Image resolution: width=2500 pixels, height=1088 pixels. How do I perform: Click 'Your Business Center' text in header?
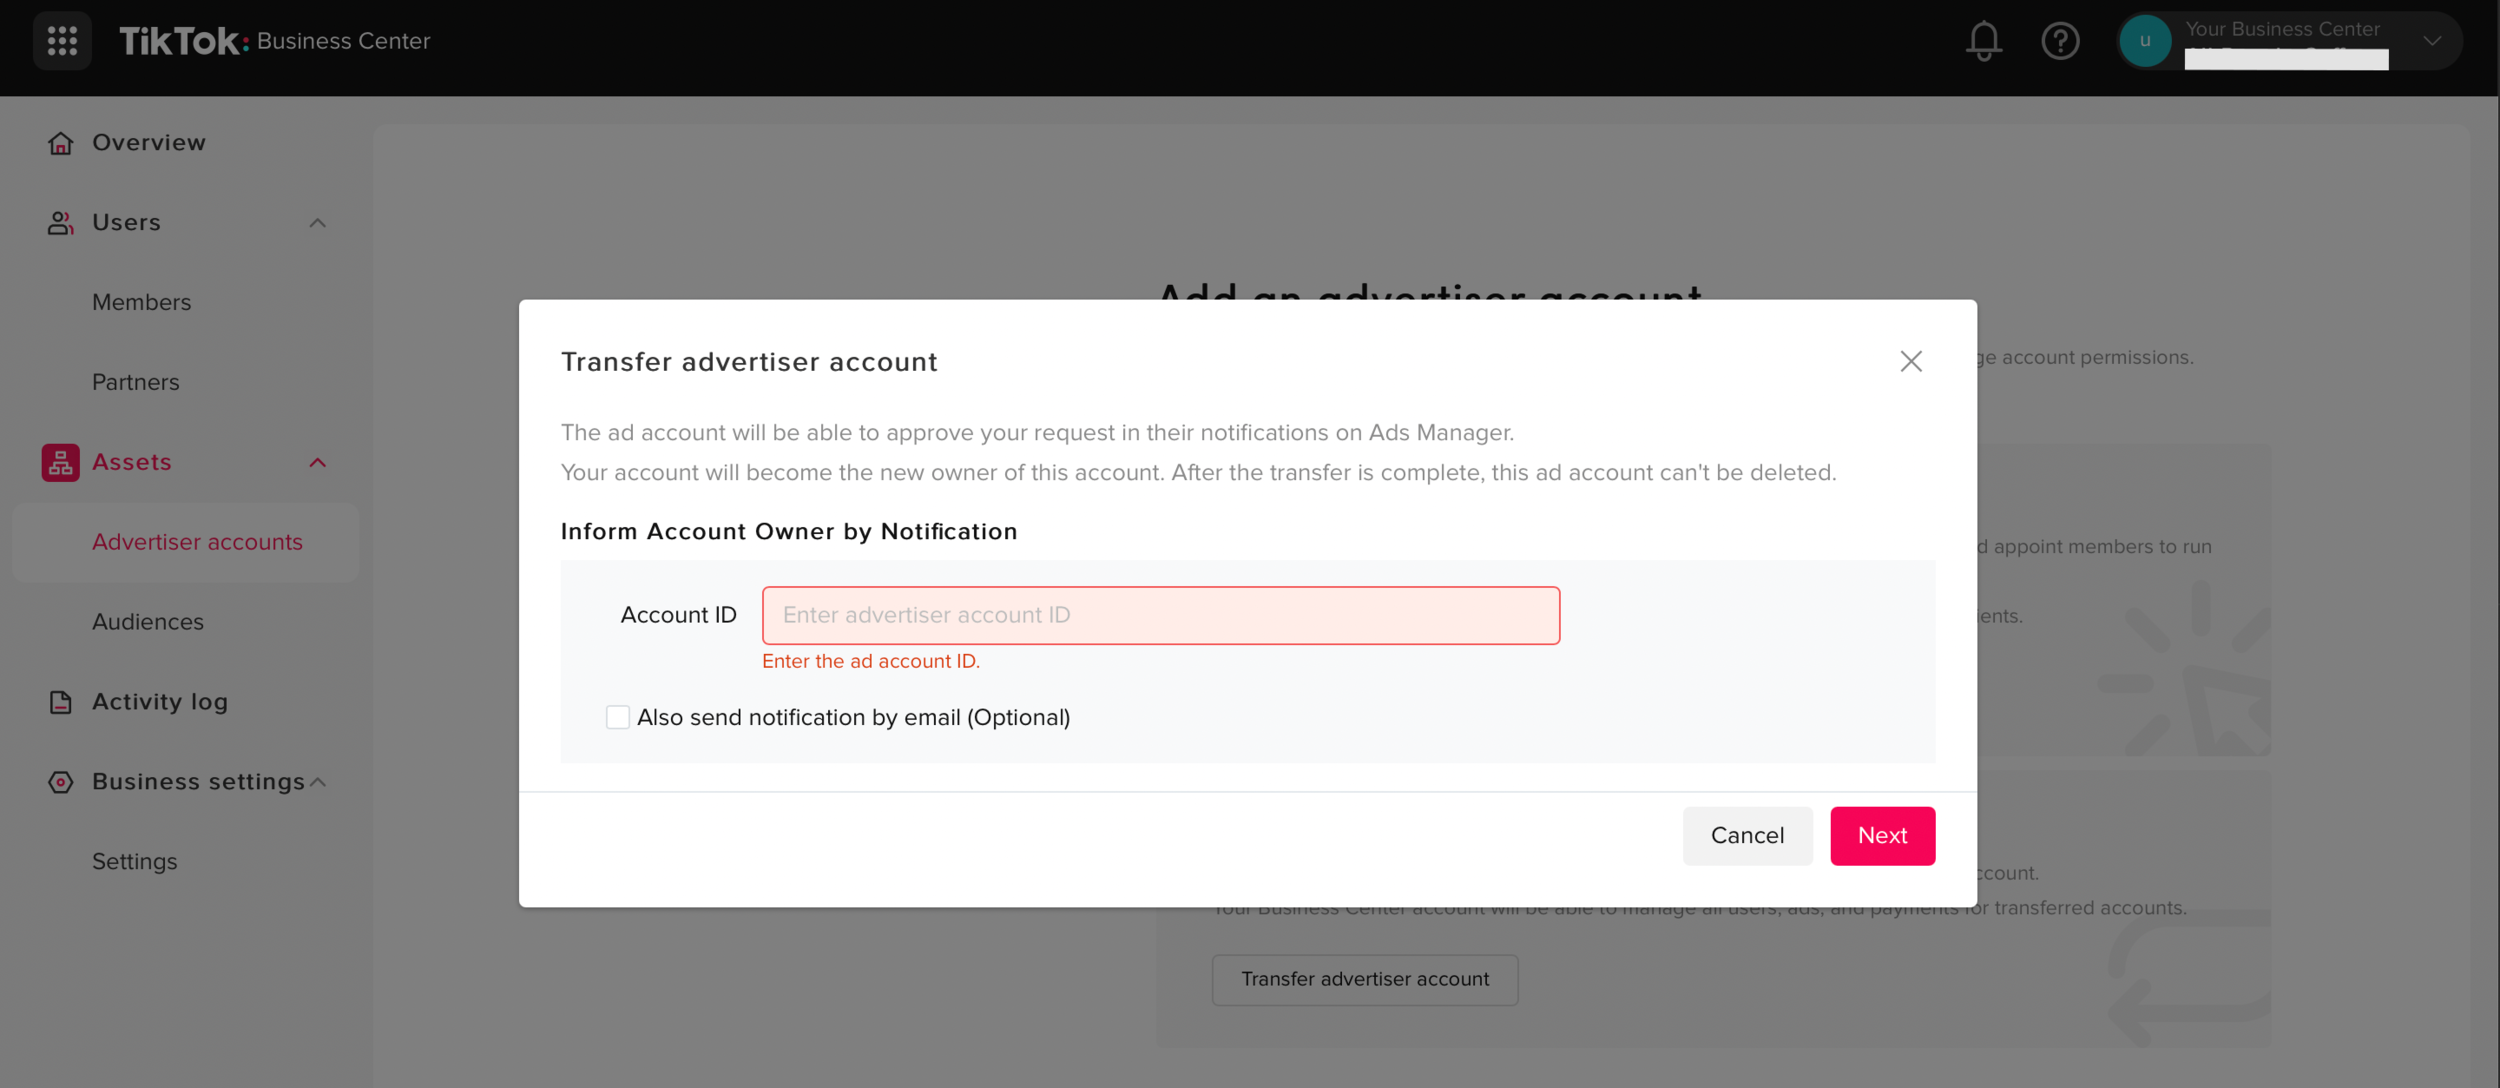pyautogui.click(x=2282, y=29)
